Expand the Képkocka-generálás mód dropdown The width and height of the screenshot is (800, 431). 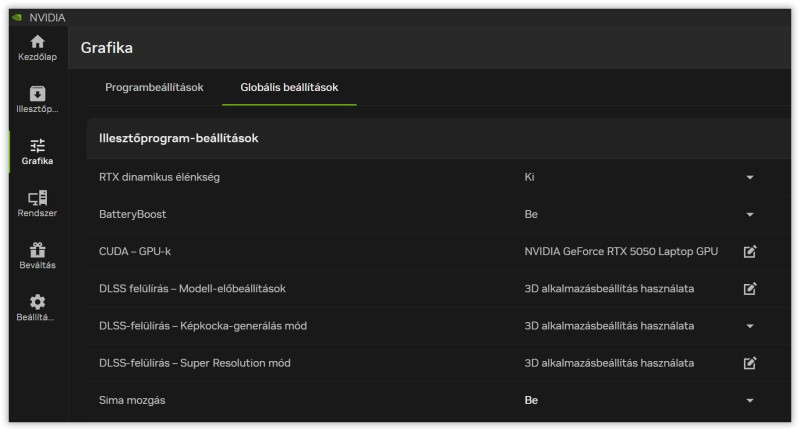click(750, 325)
